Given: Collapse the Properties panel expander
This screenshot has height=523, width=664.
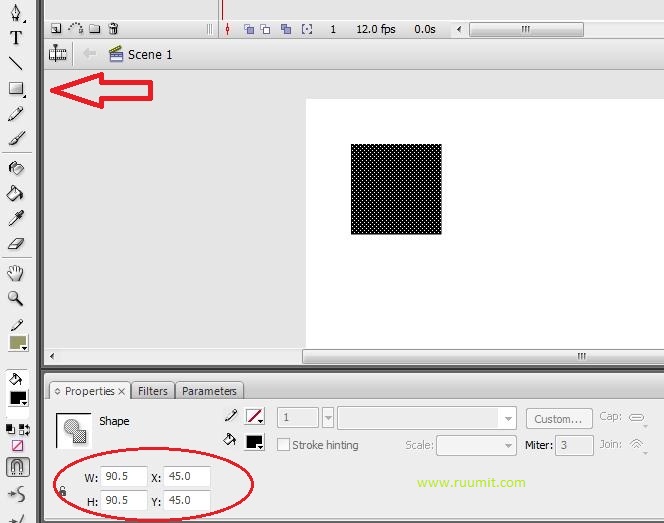Looking at the screenshot, I should click(58, 391).
